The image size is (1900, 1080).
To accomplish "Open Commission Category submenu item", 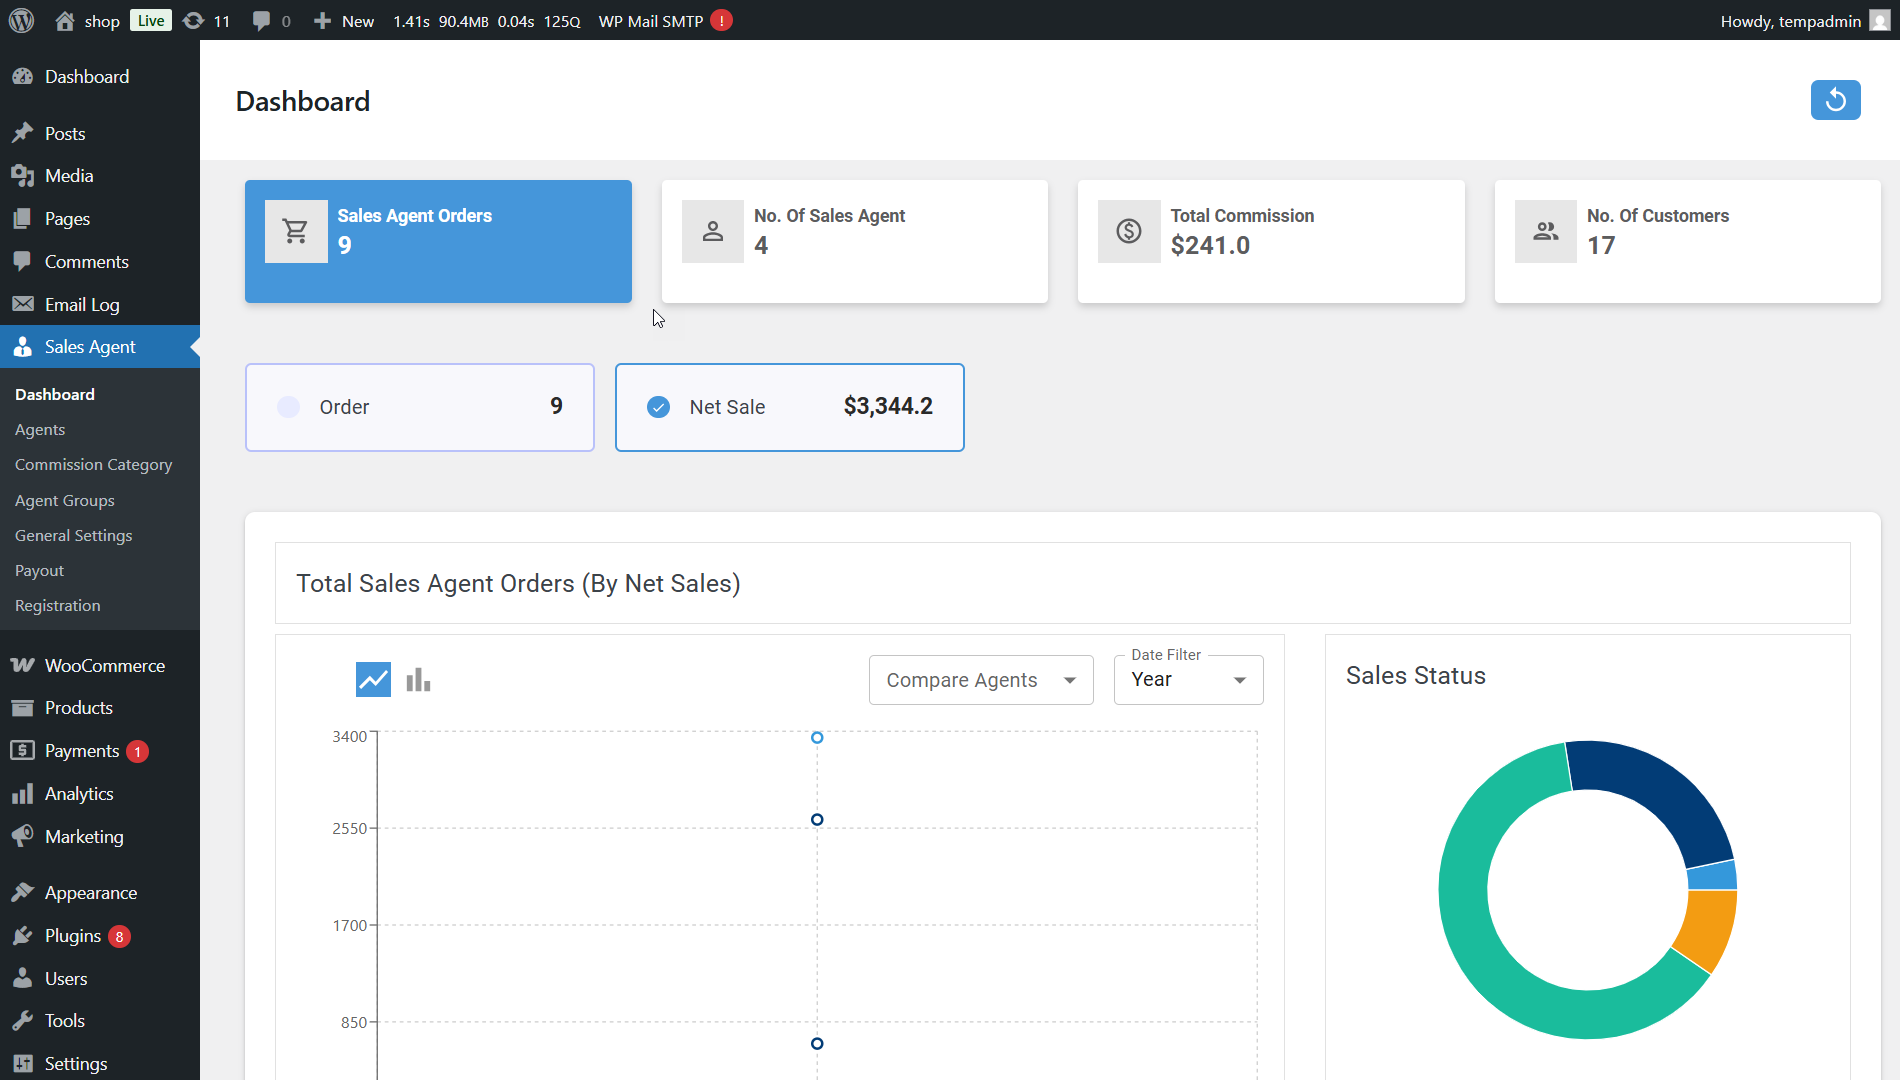I will (93, 465).
